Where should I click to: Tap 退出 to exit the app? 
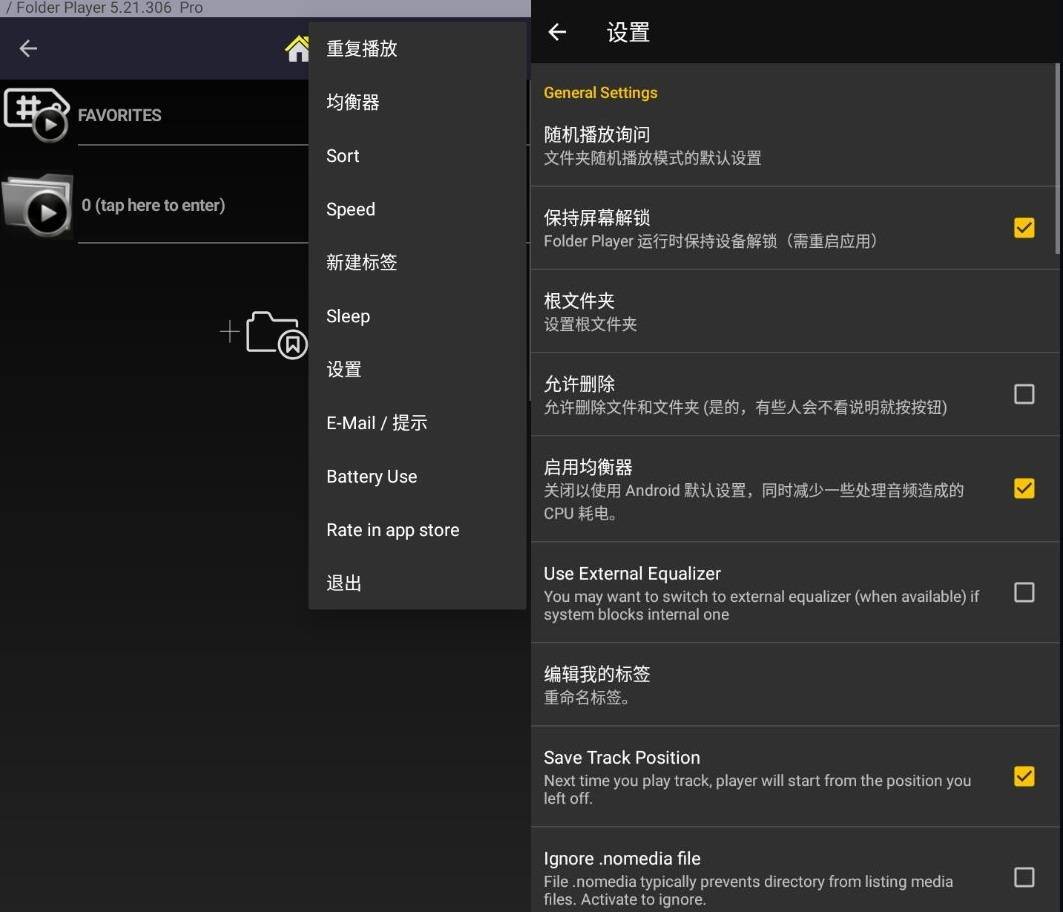click(x=344, y=583)
